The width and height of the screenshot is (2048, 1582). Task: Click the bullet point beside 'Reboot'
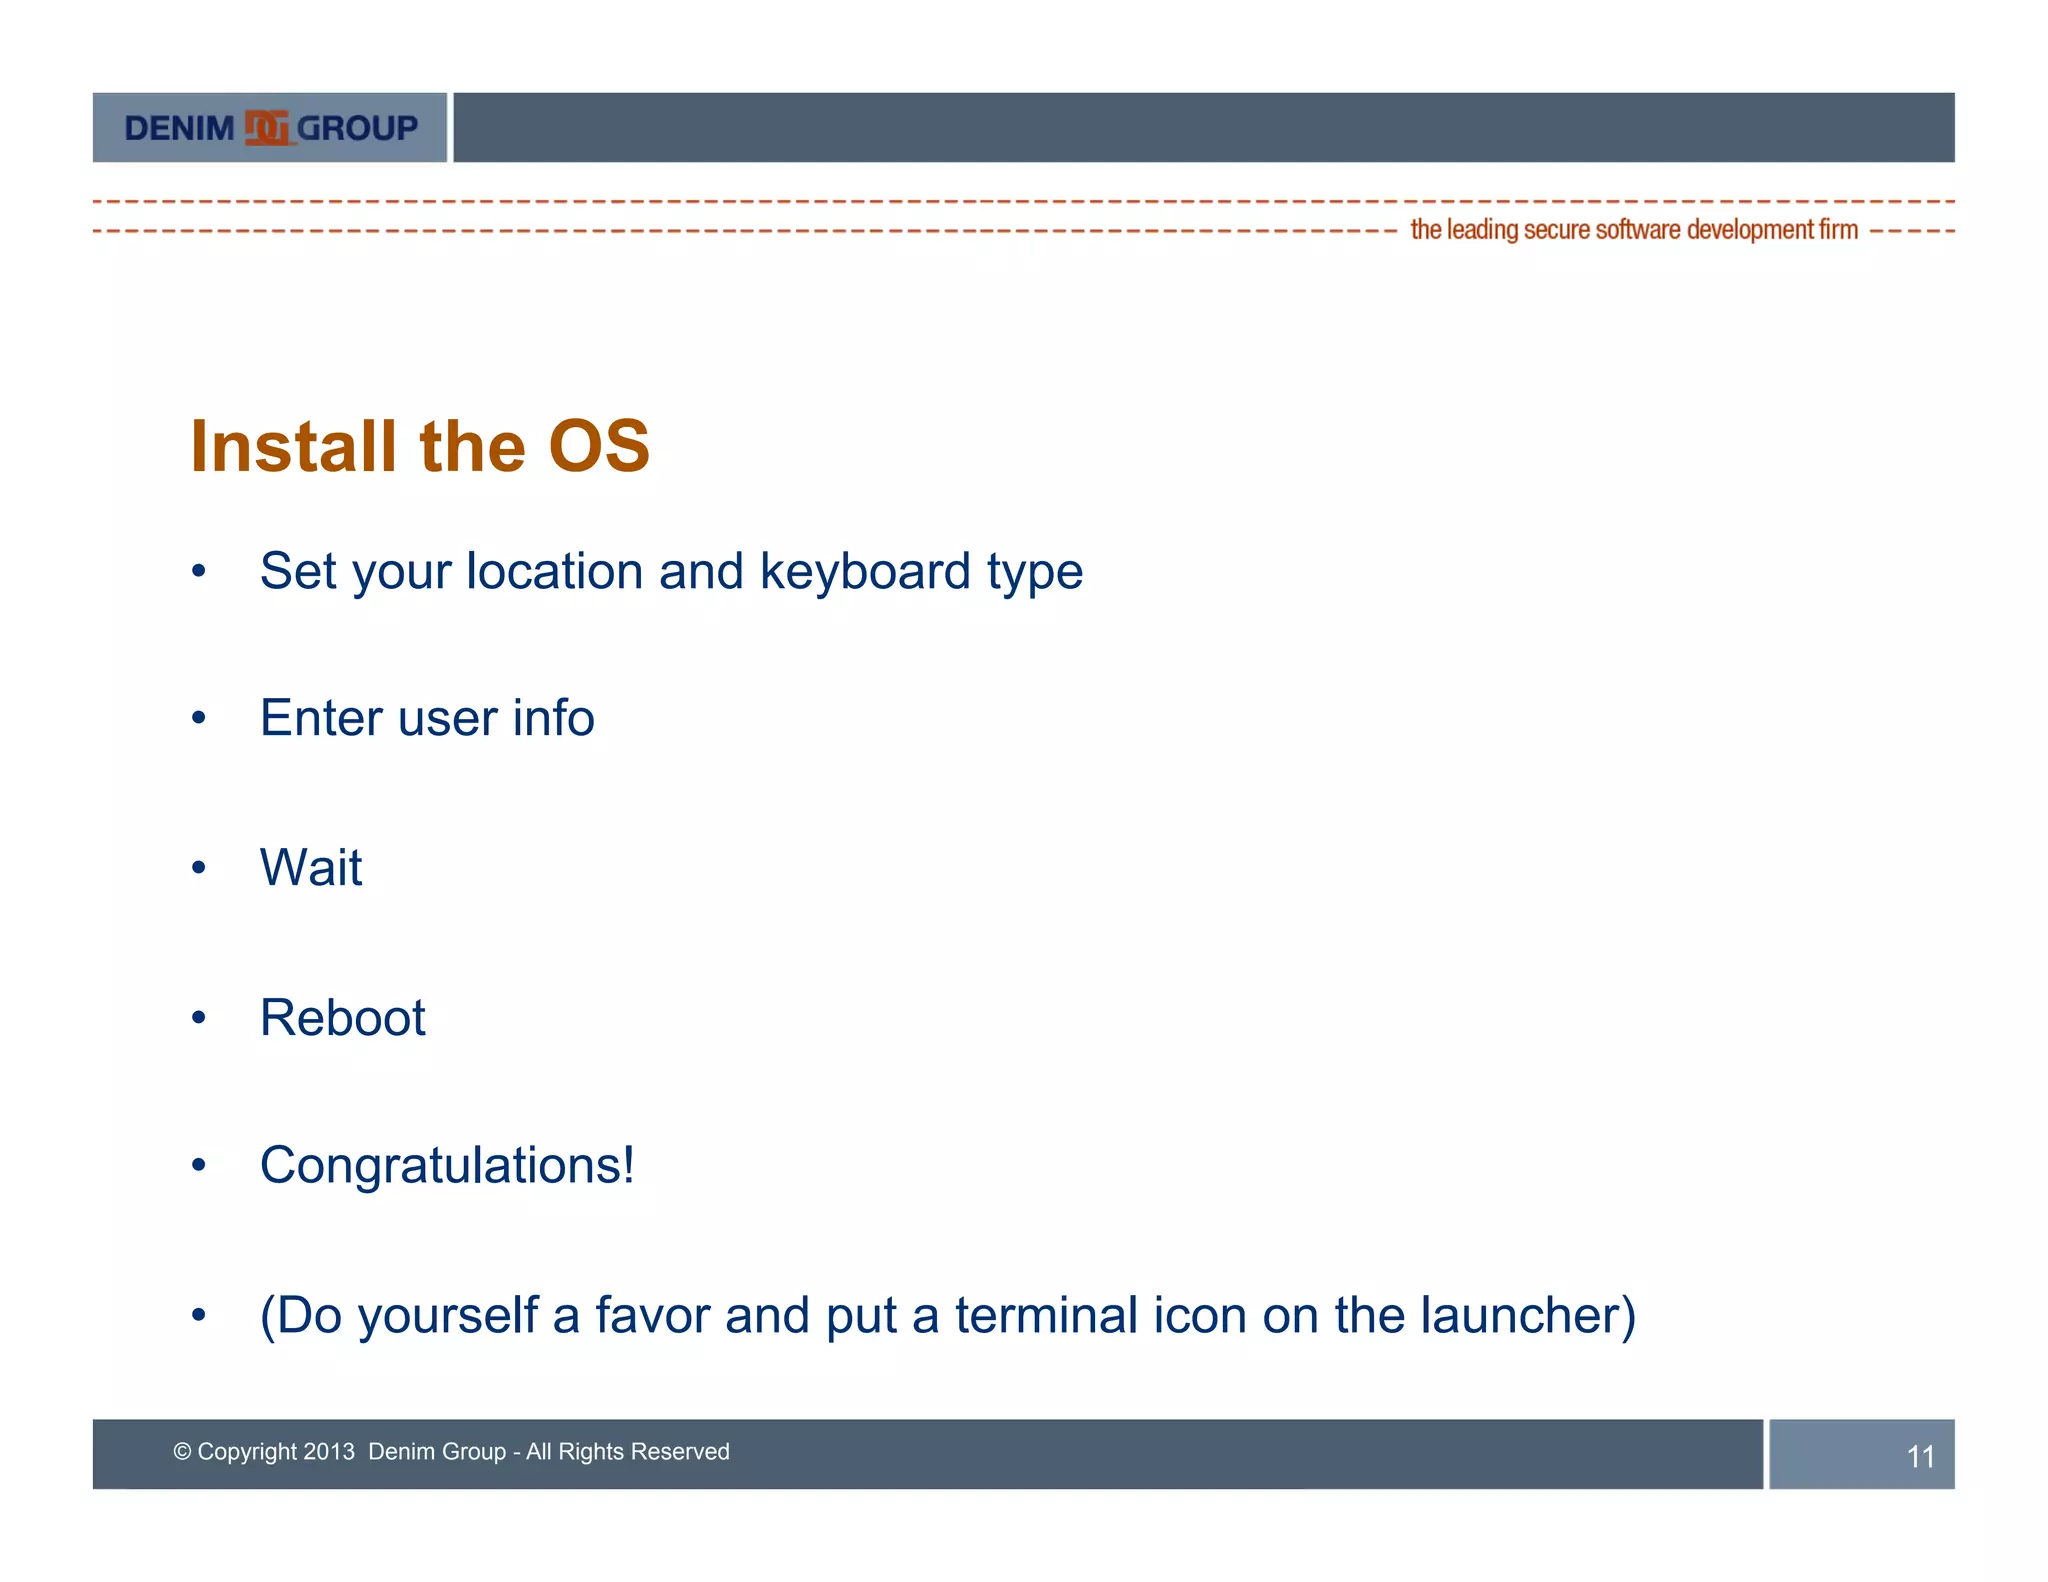(199, 1018)
